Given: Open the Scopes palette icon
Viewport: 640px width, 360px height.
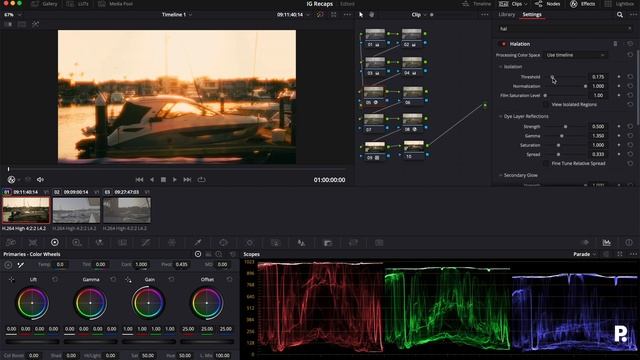Looking at the screenshot, I should pos(607,242).
